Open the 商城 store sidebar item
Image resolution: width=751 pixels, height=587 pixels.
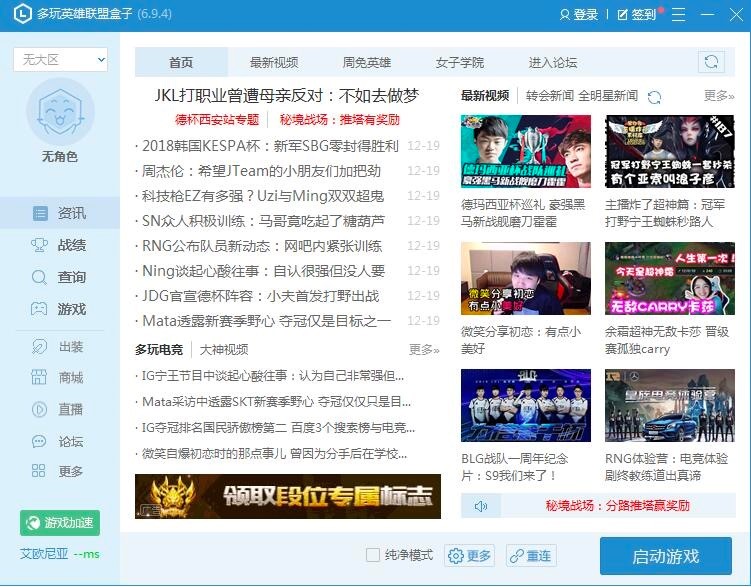(59, 377)
